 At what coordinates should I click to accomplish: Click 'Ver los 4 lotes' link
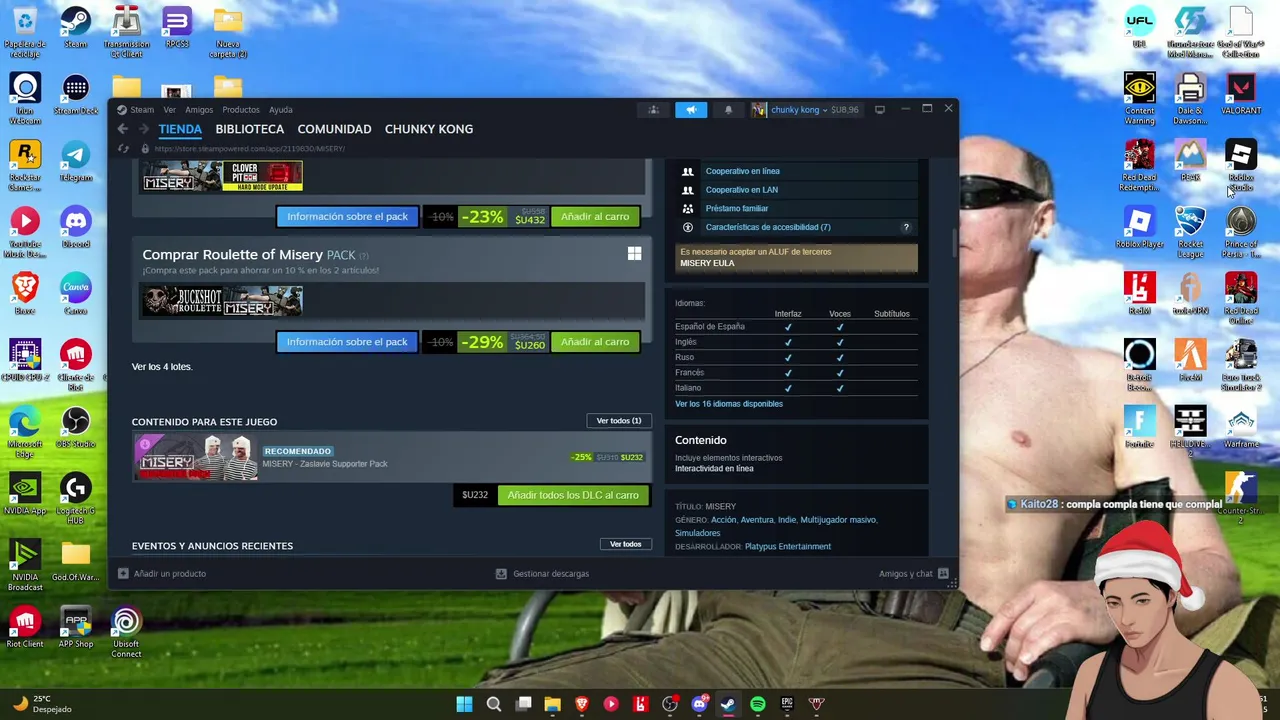tap(162, 367)
